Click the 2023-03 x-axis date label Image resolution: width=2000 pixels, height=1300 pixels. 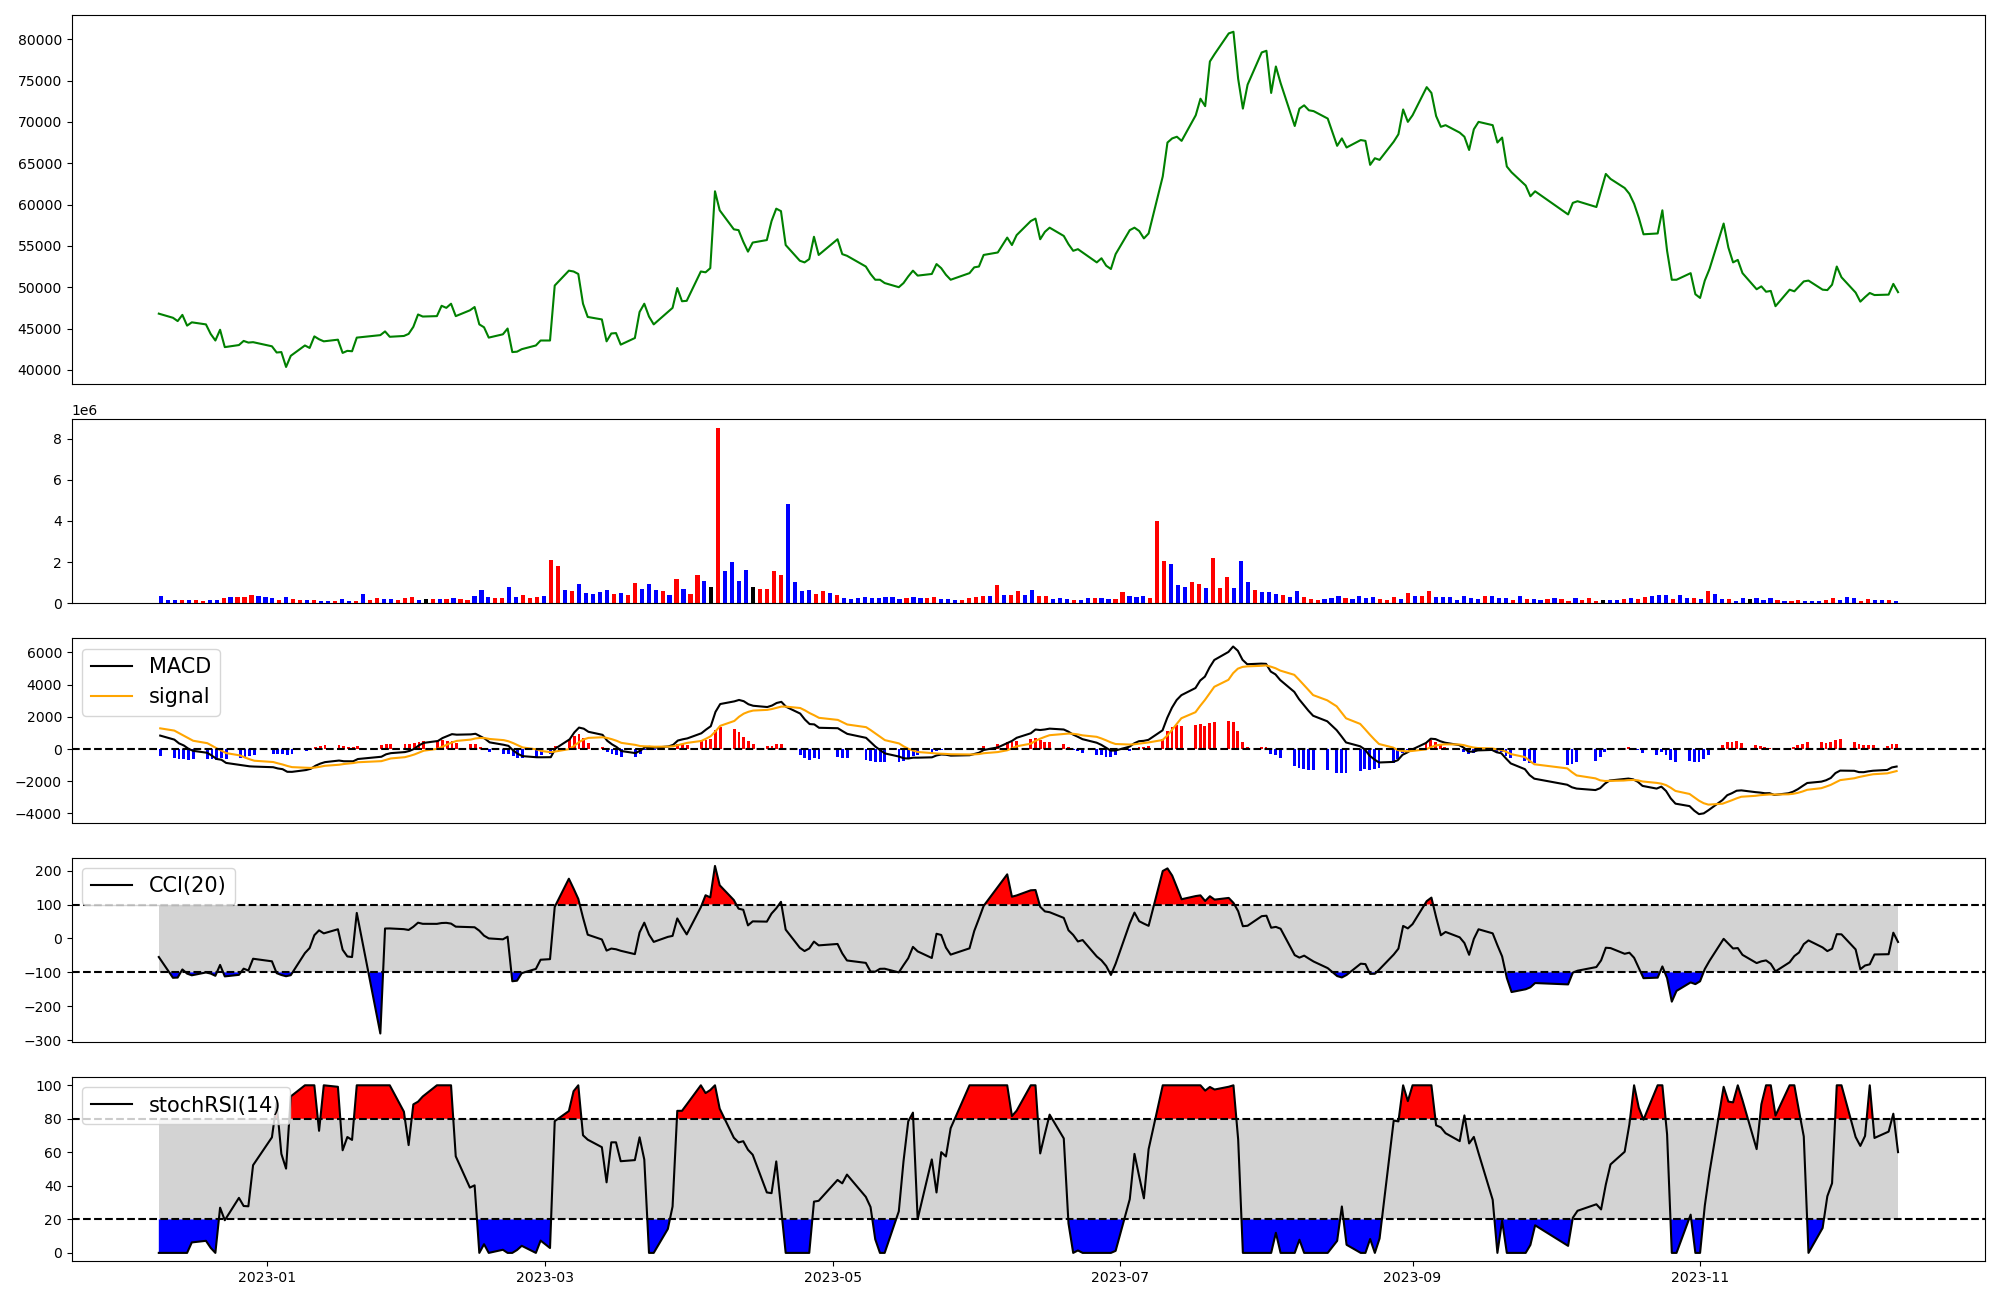[545, 1277]
